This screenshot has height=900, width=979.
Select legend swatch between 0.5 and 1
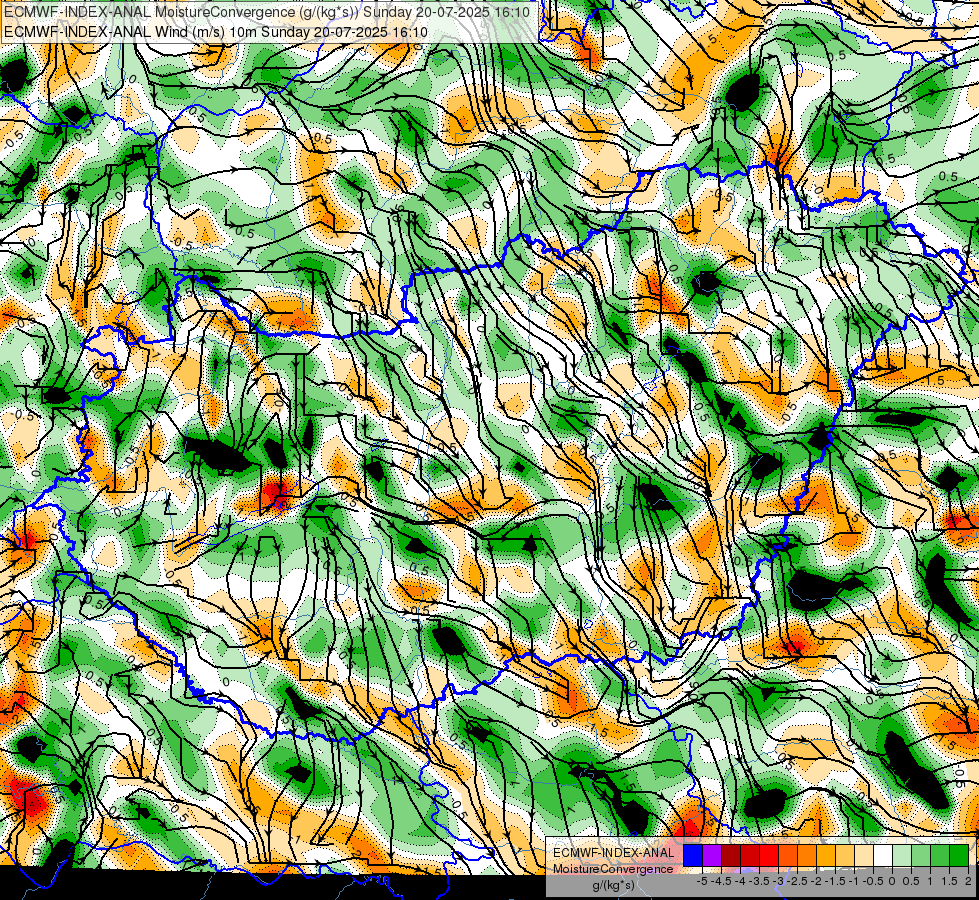[921, 855]
